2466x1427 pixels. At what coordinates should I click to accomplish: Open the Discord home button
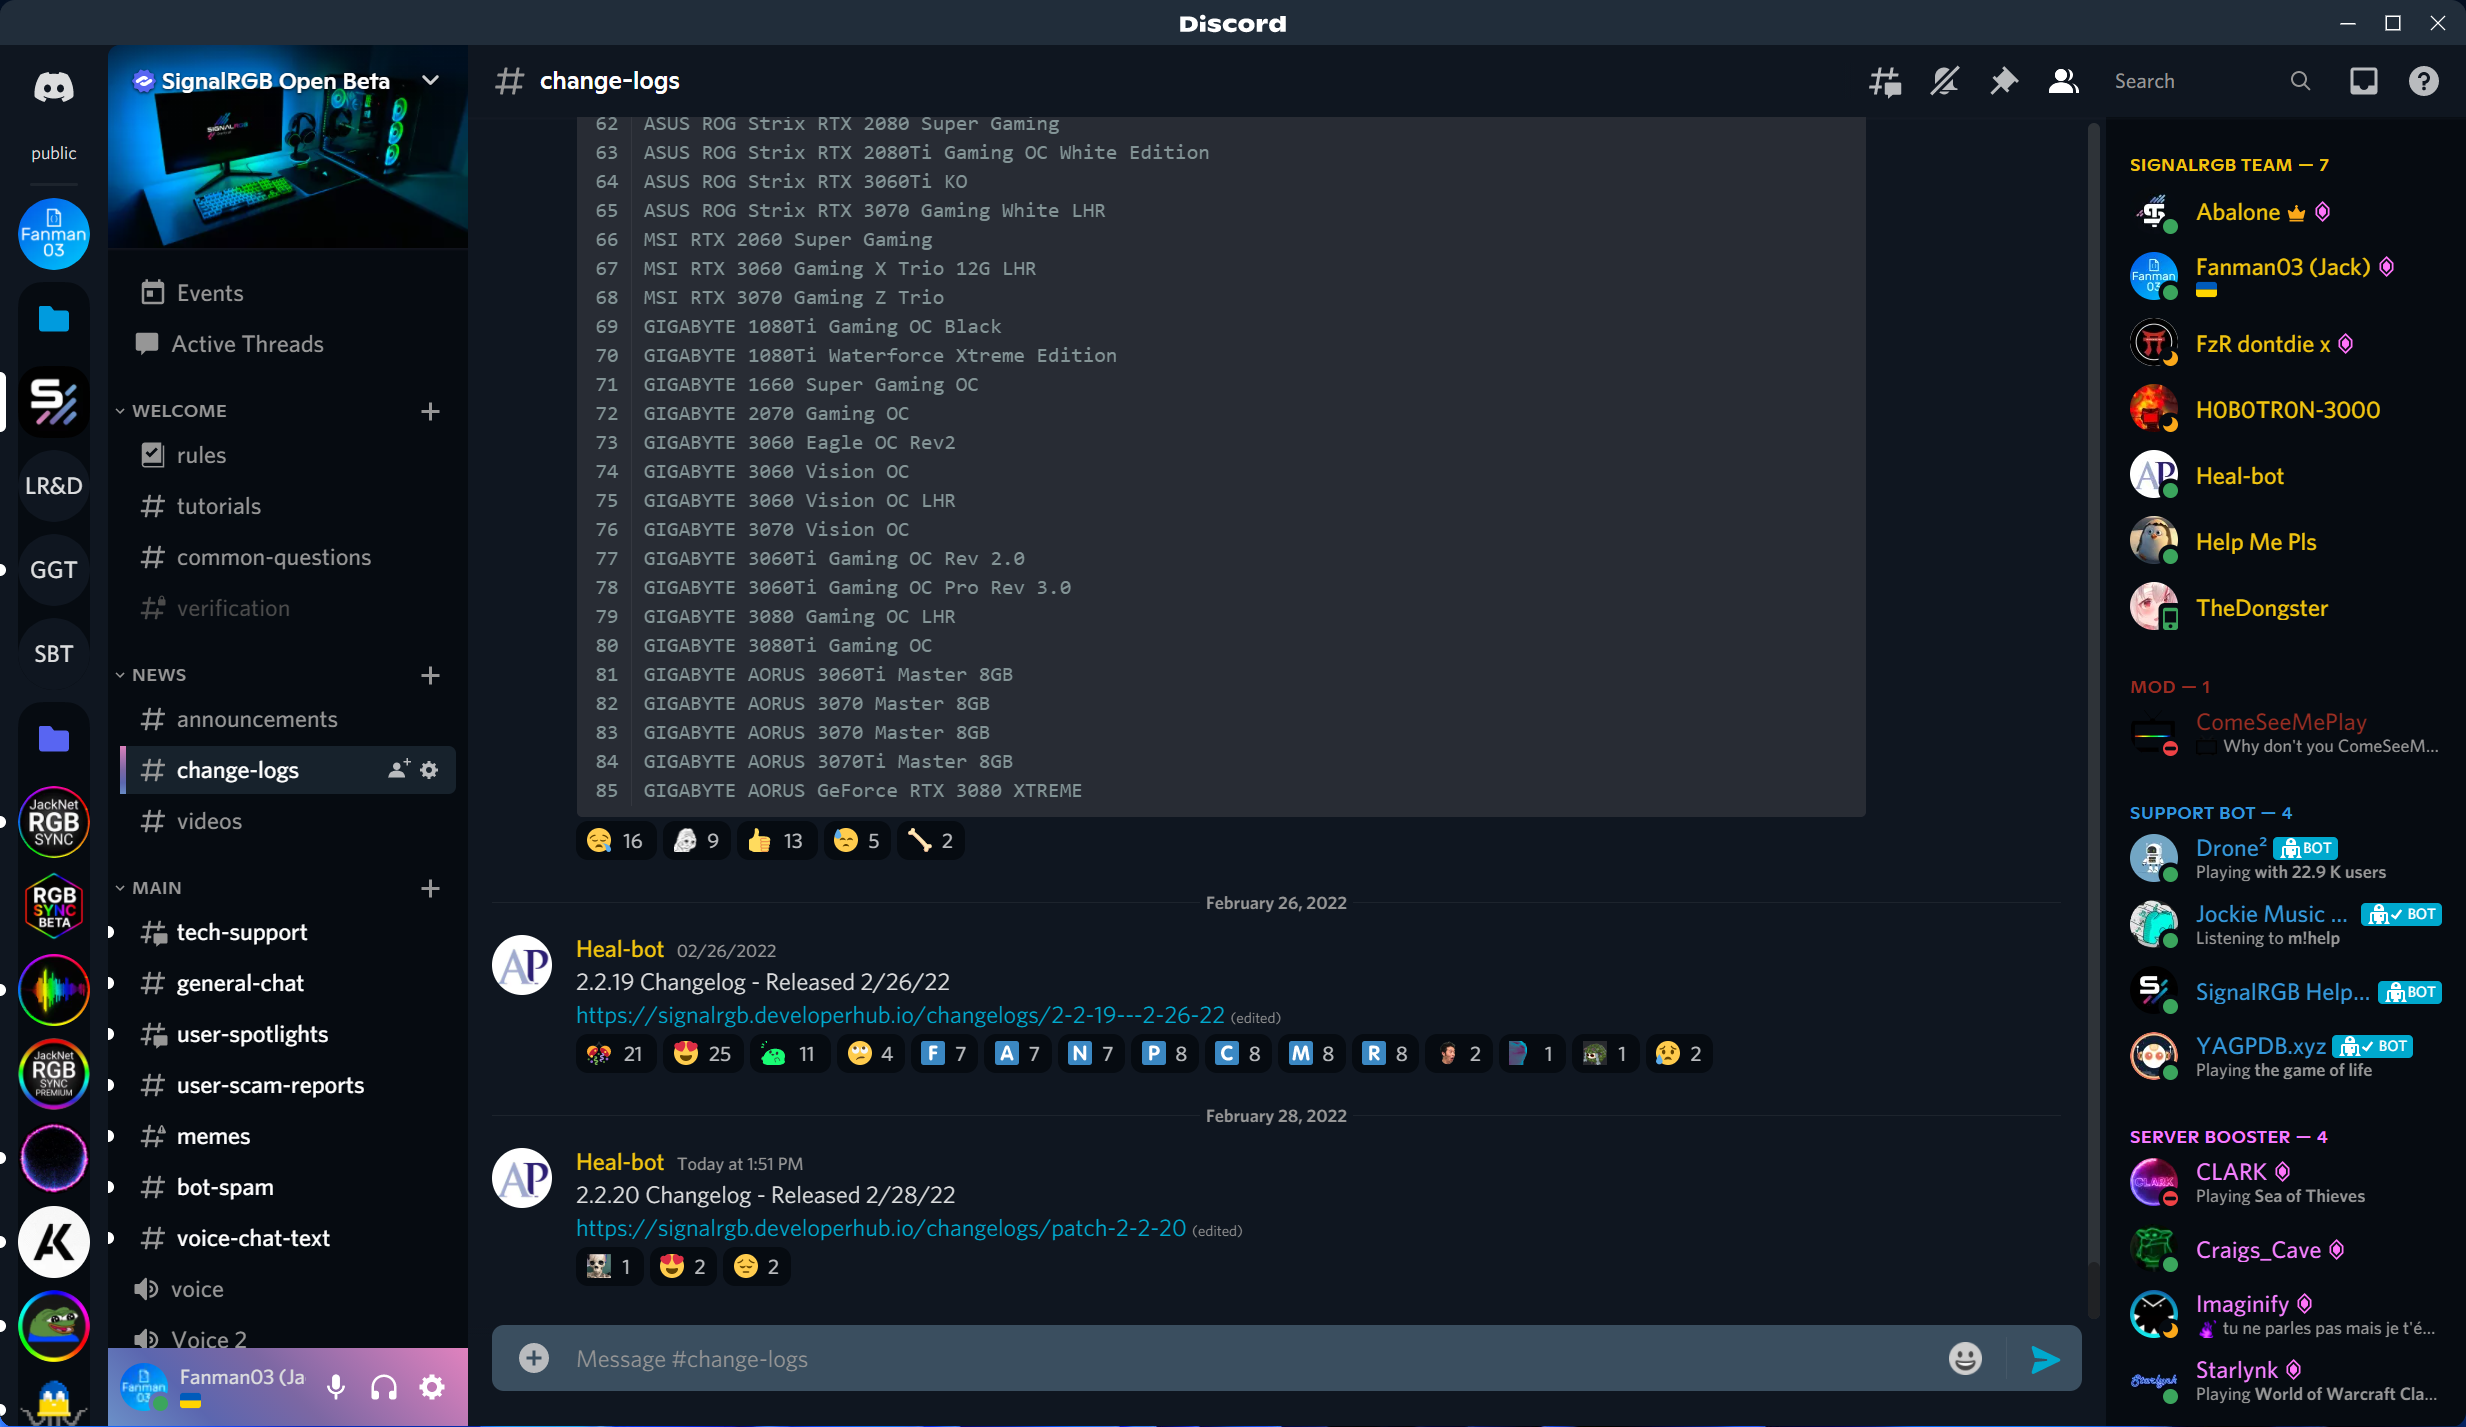pos(52,86)
